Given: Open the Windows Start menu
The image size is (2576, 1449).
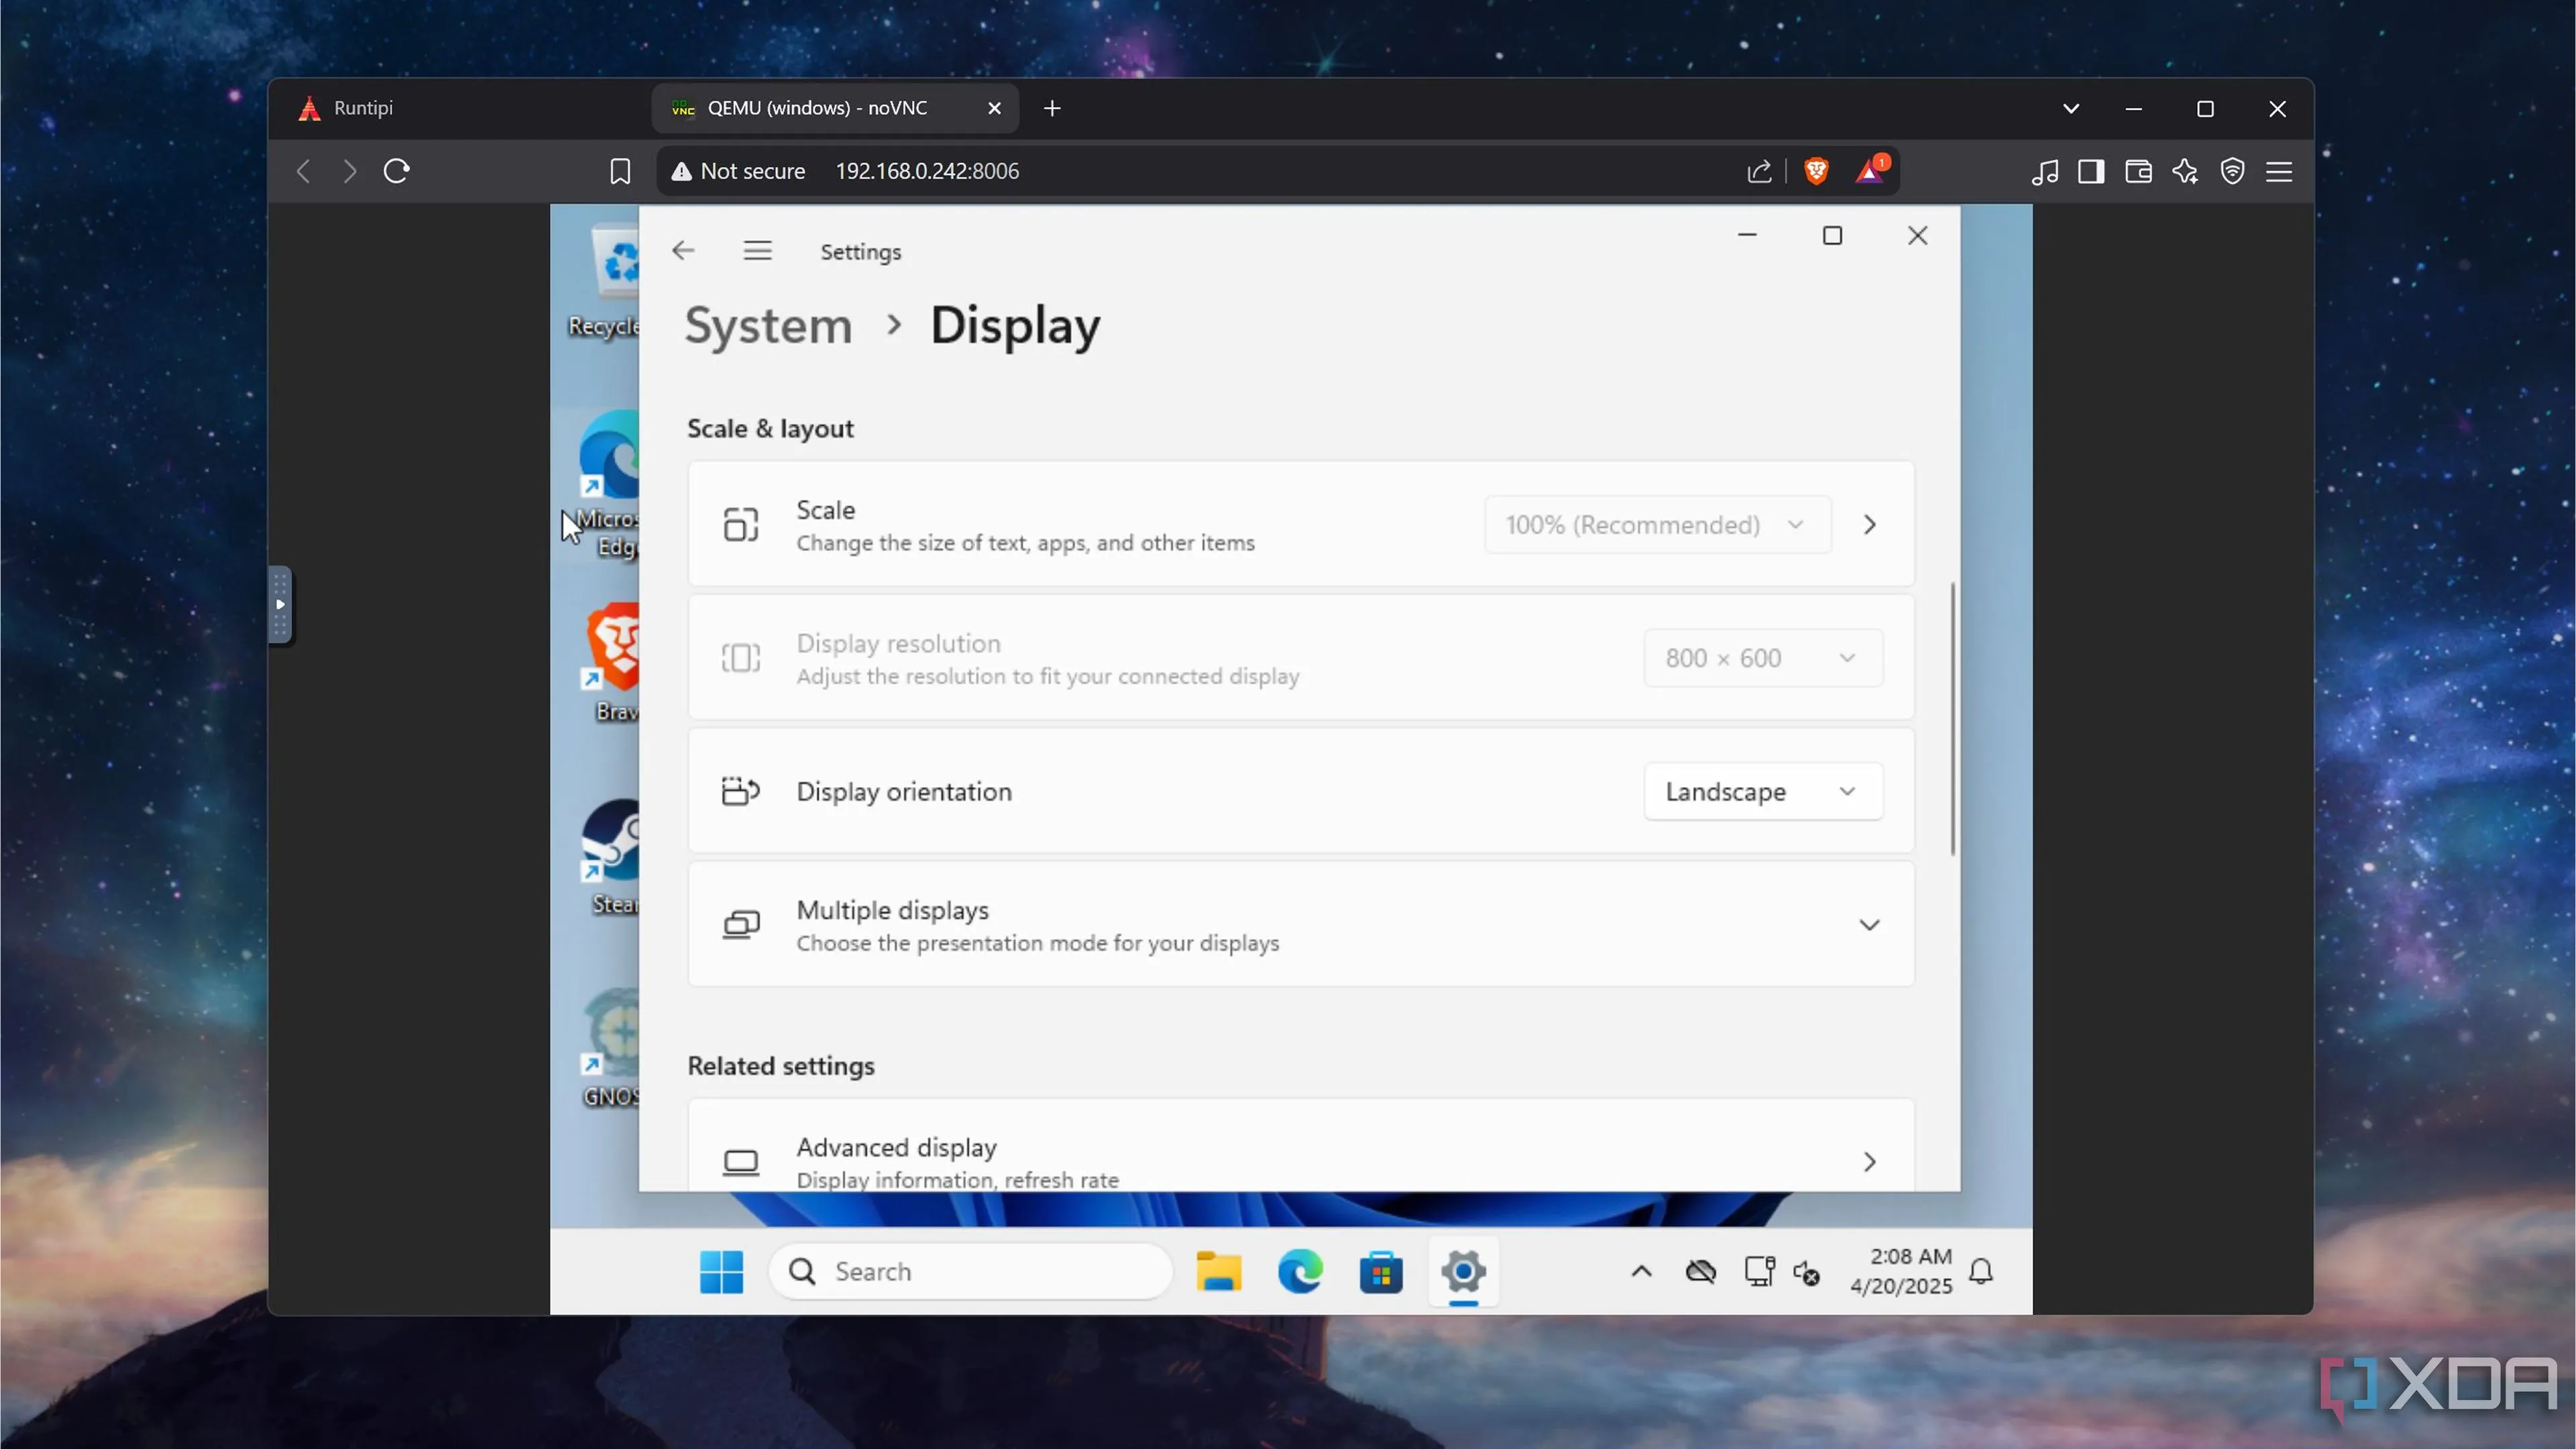Looking at the screenshot, I should point(721,1272).
